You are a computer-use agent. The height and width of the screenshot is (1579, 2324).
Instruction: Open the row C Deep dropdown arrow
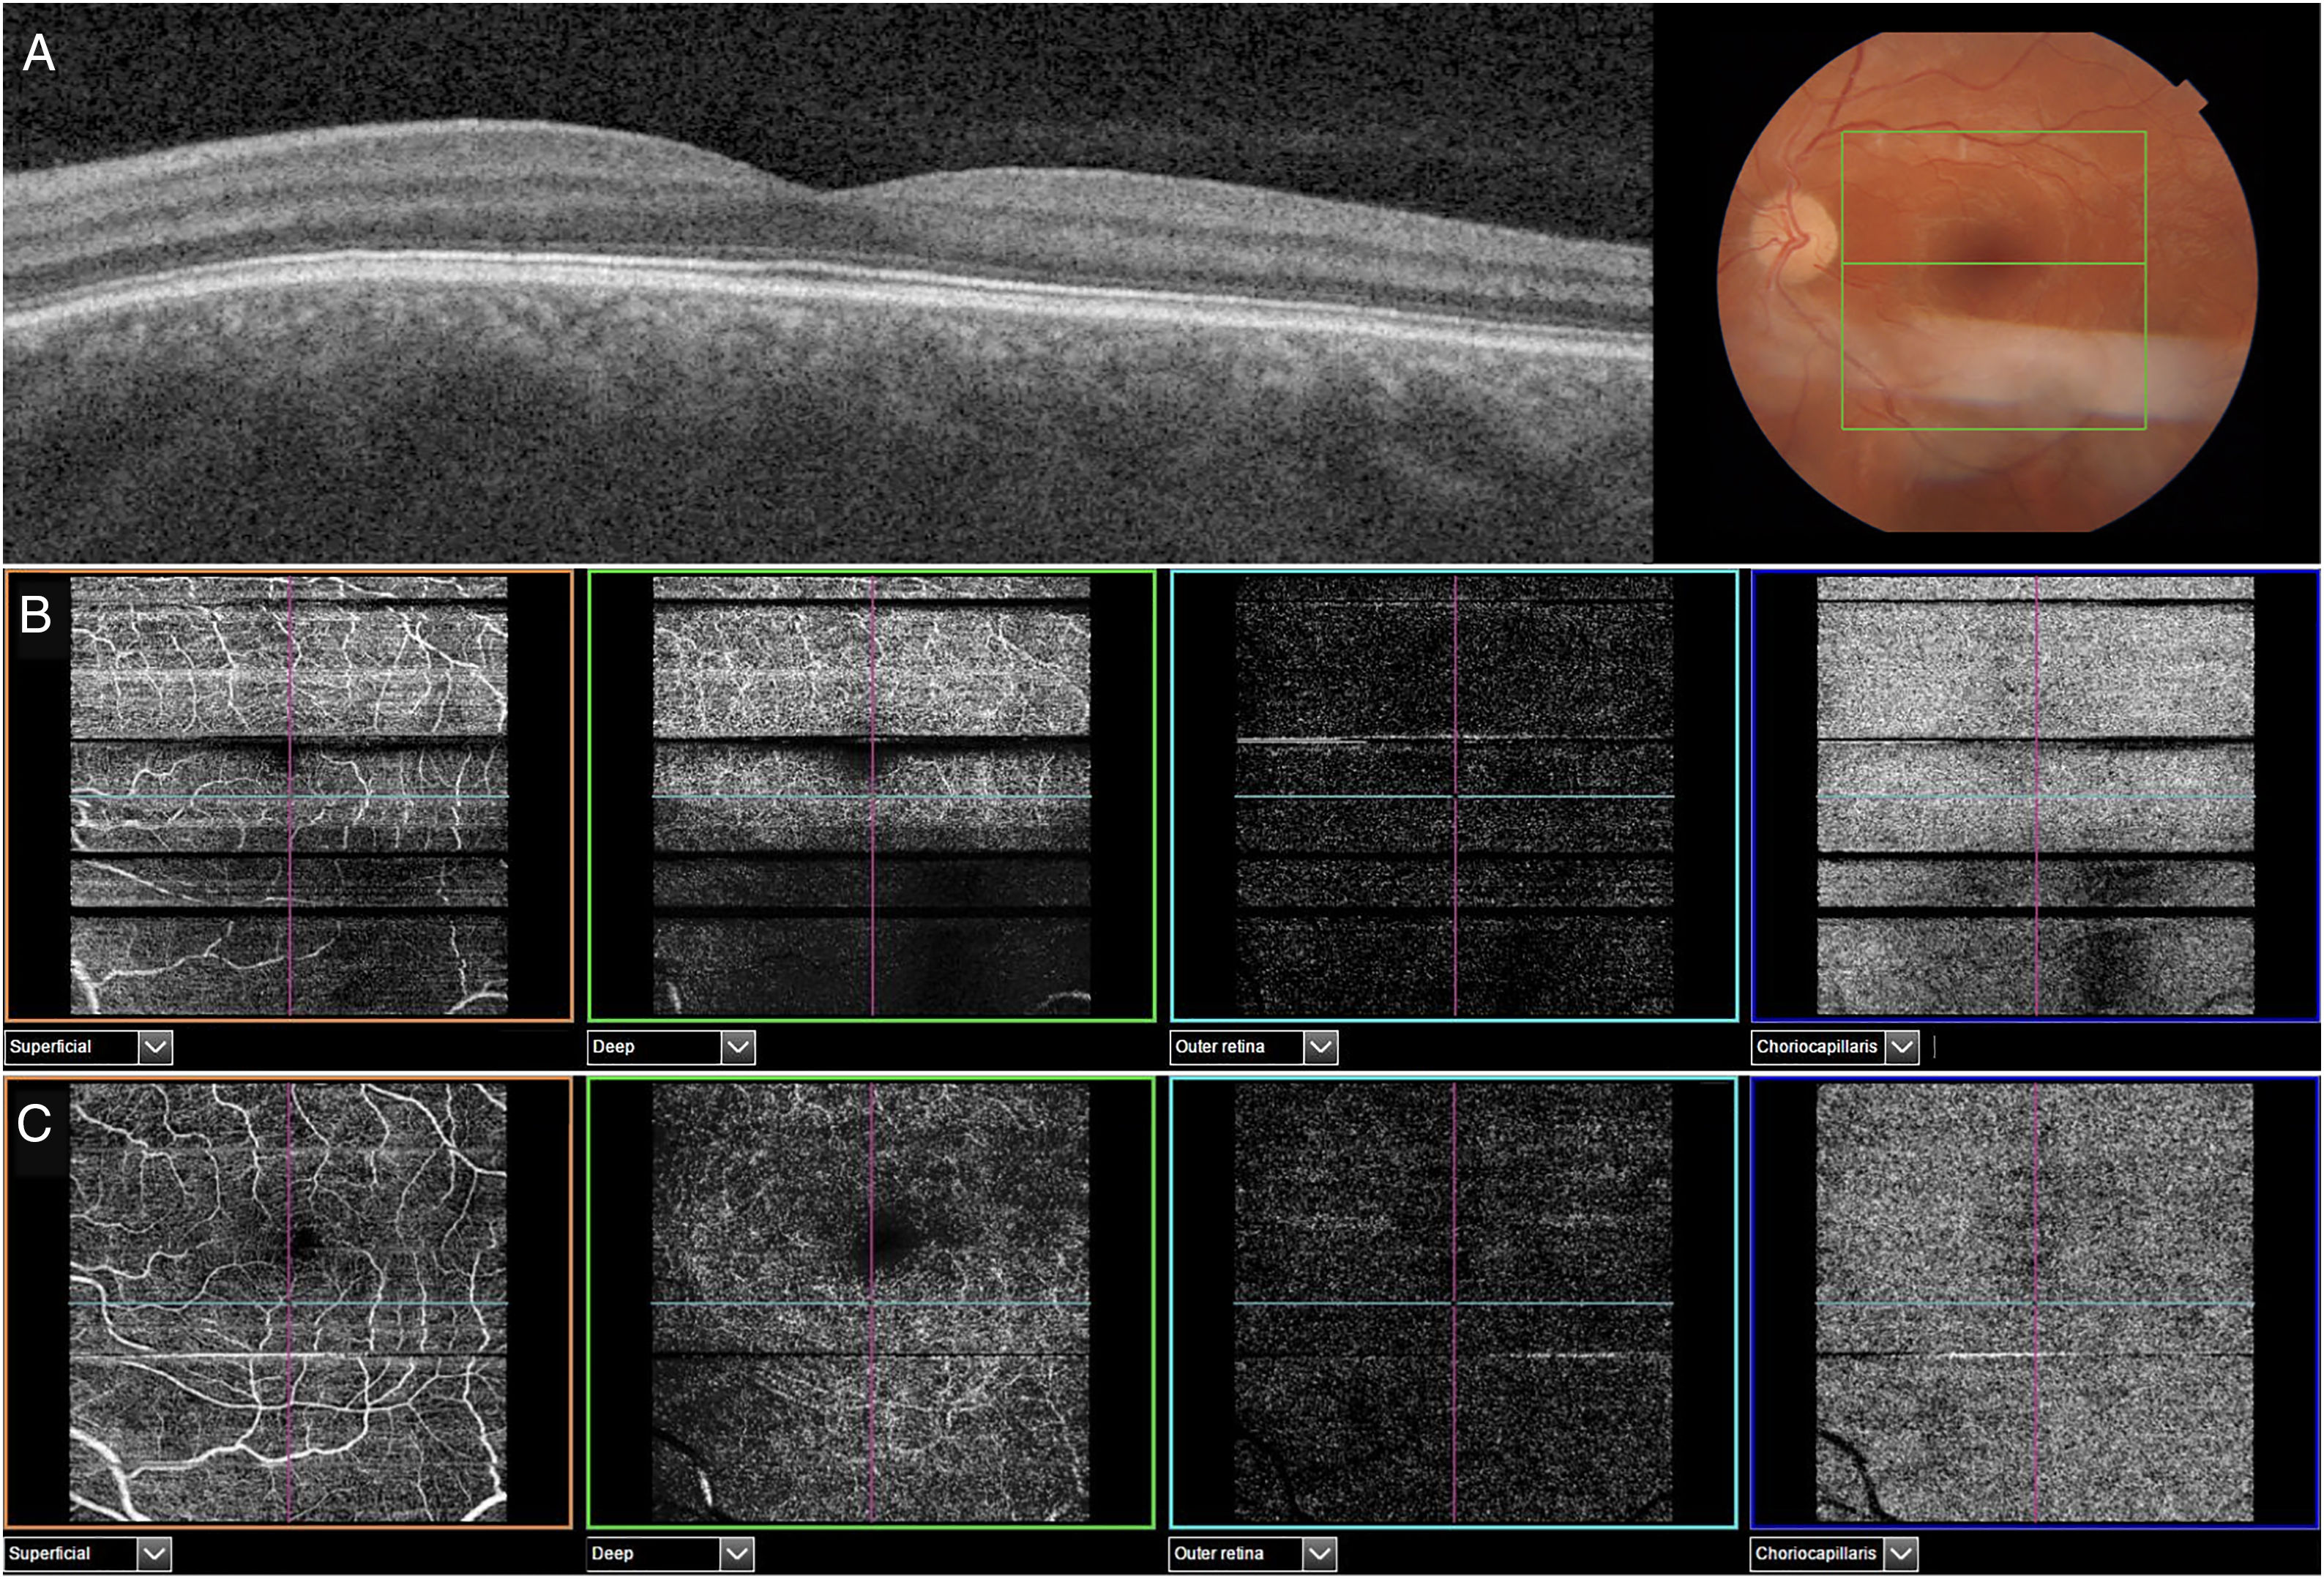(x=737, y=1554)
